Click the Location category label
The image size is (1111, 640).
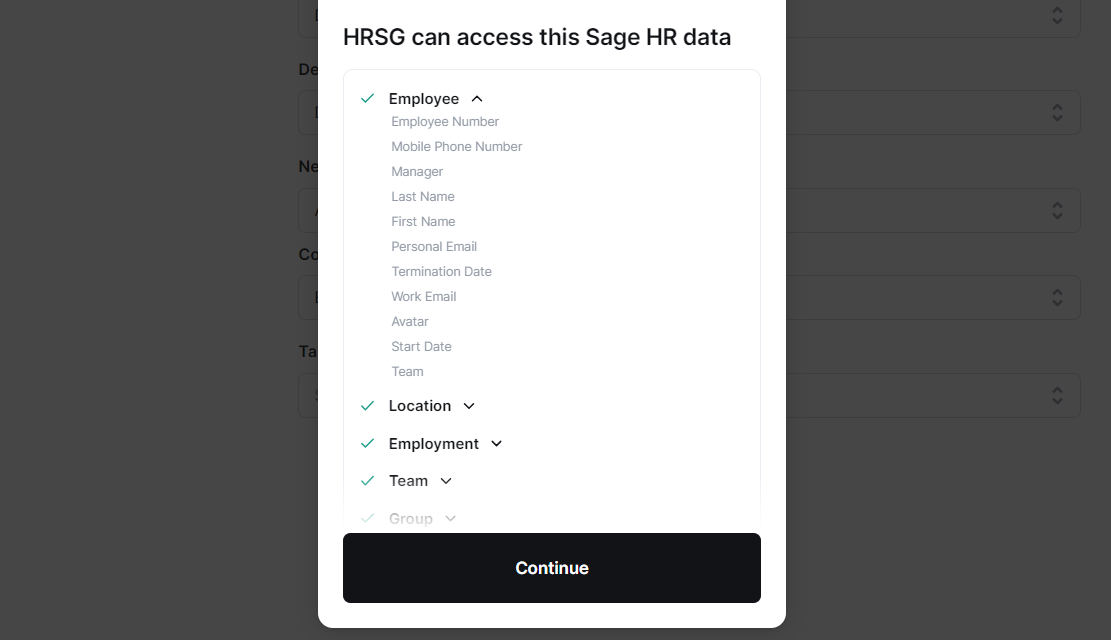tap(420, 406)
